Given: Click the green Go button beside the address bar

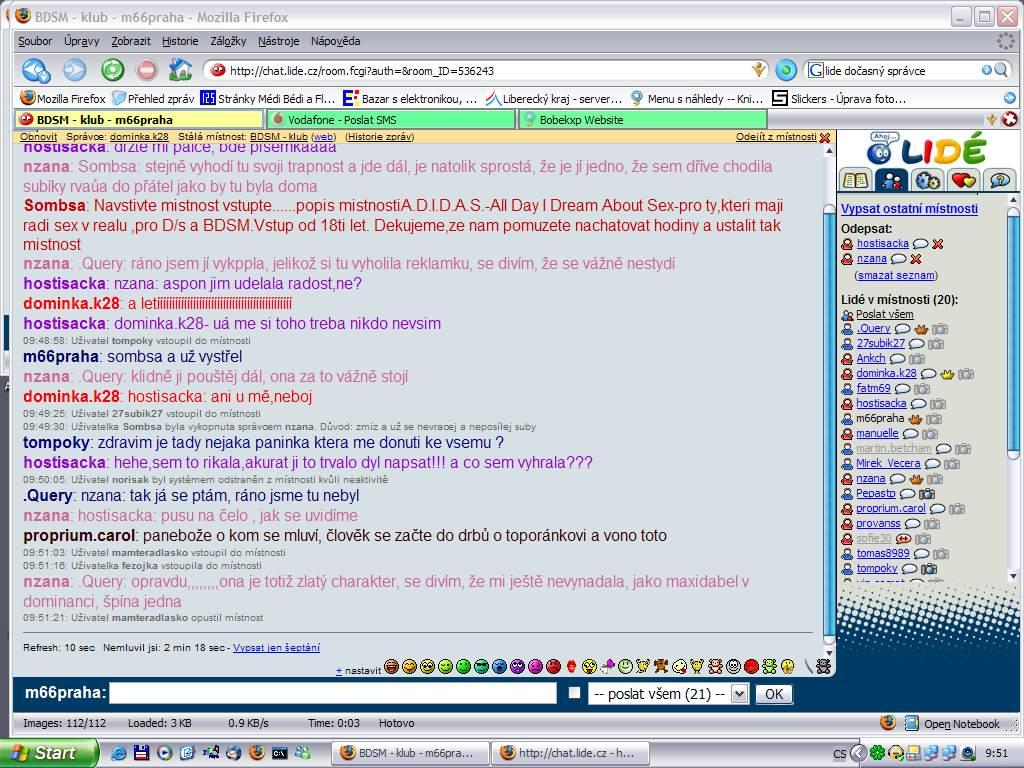Looking at the screenshot, I should point(786,70).
